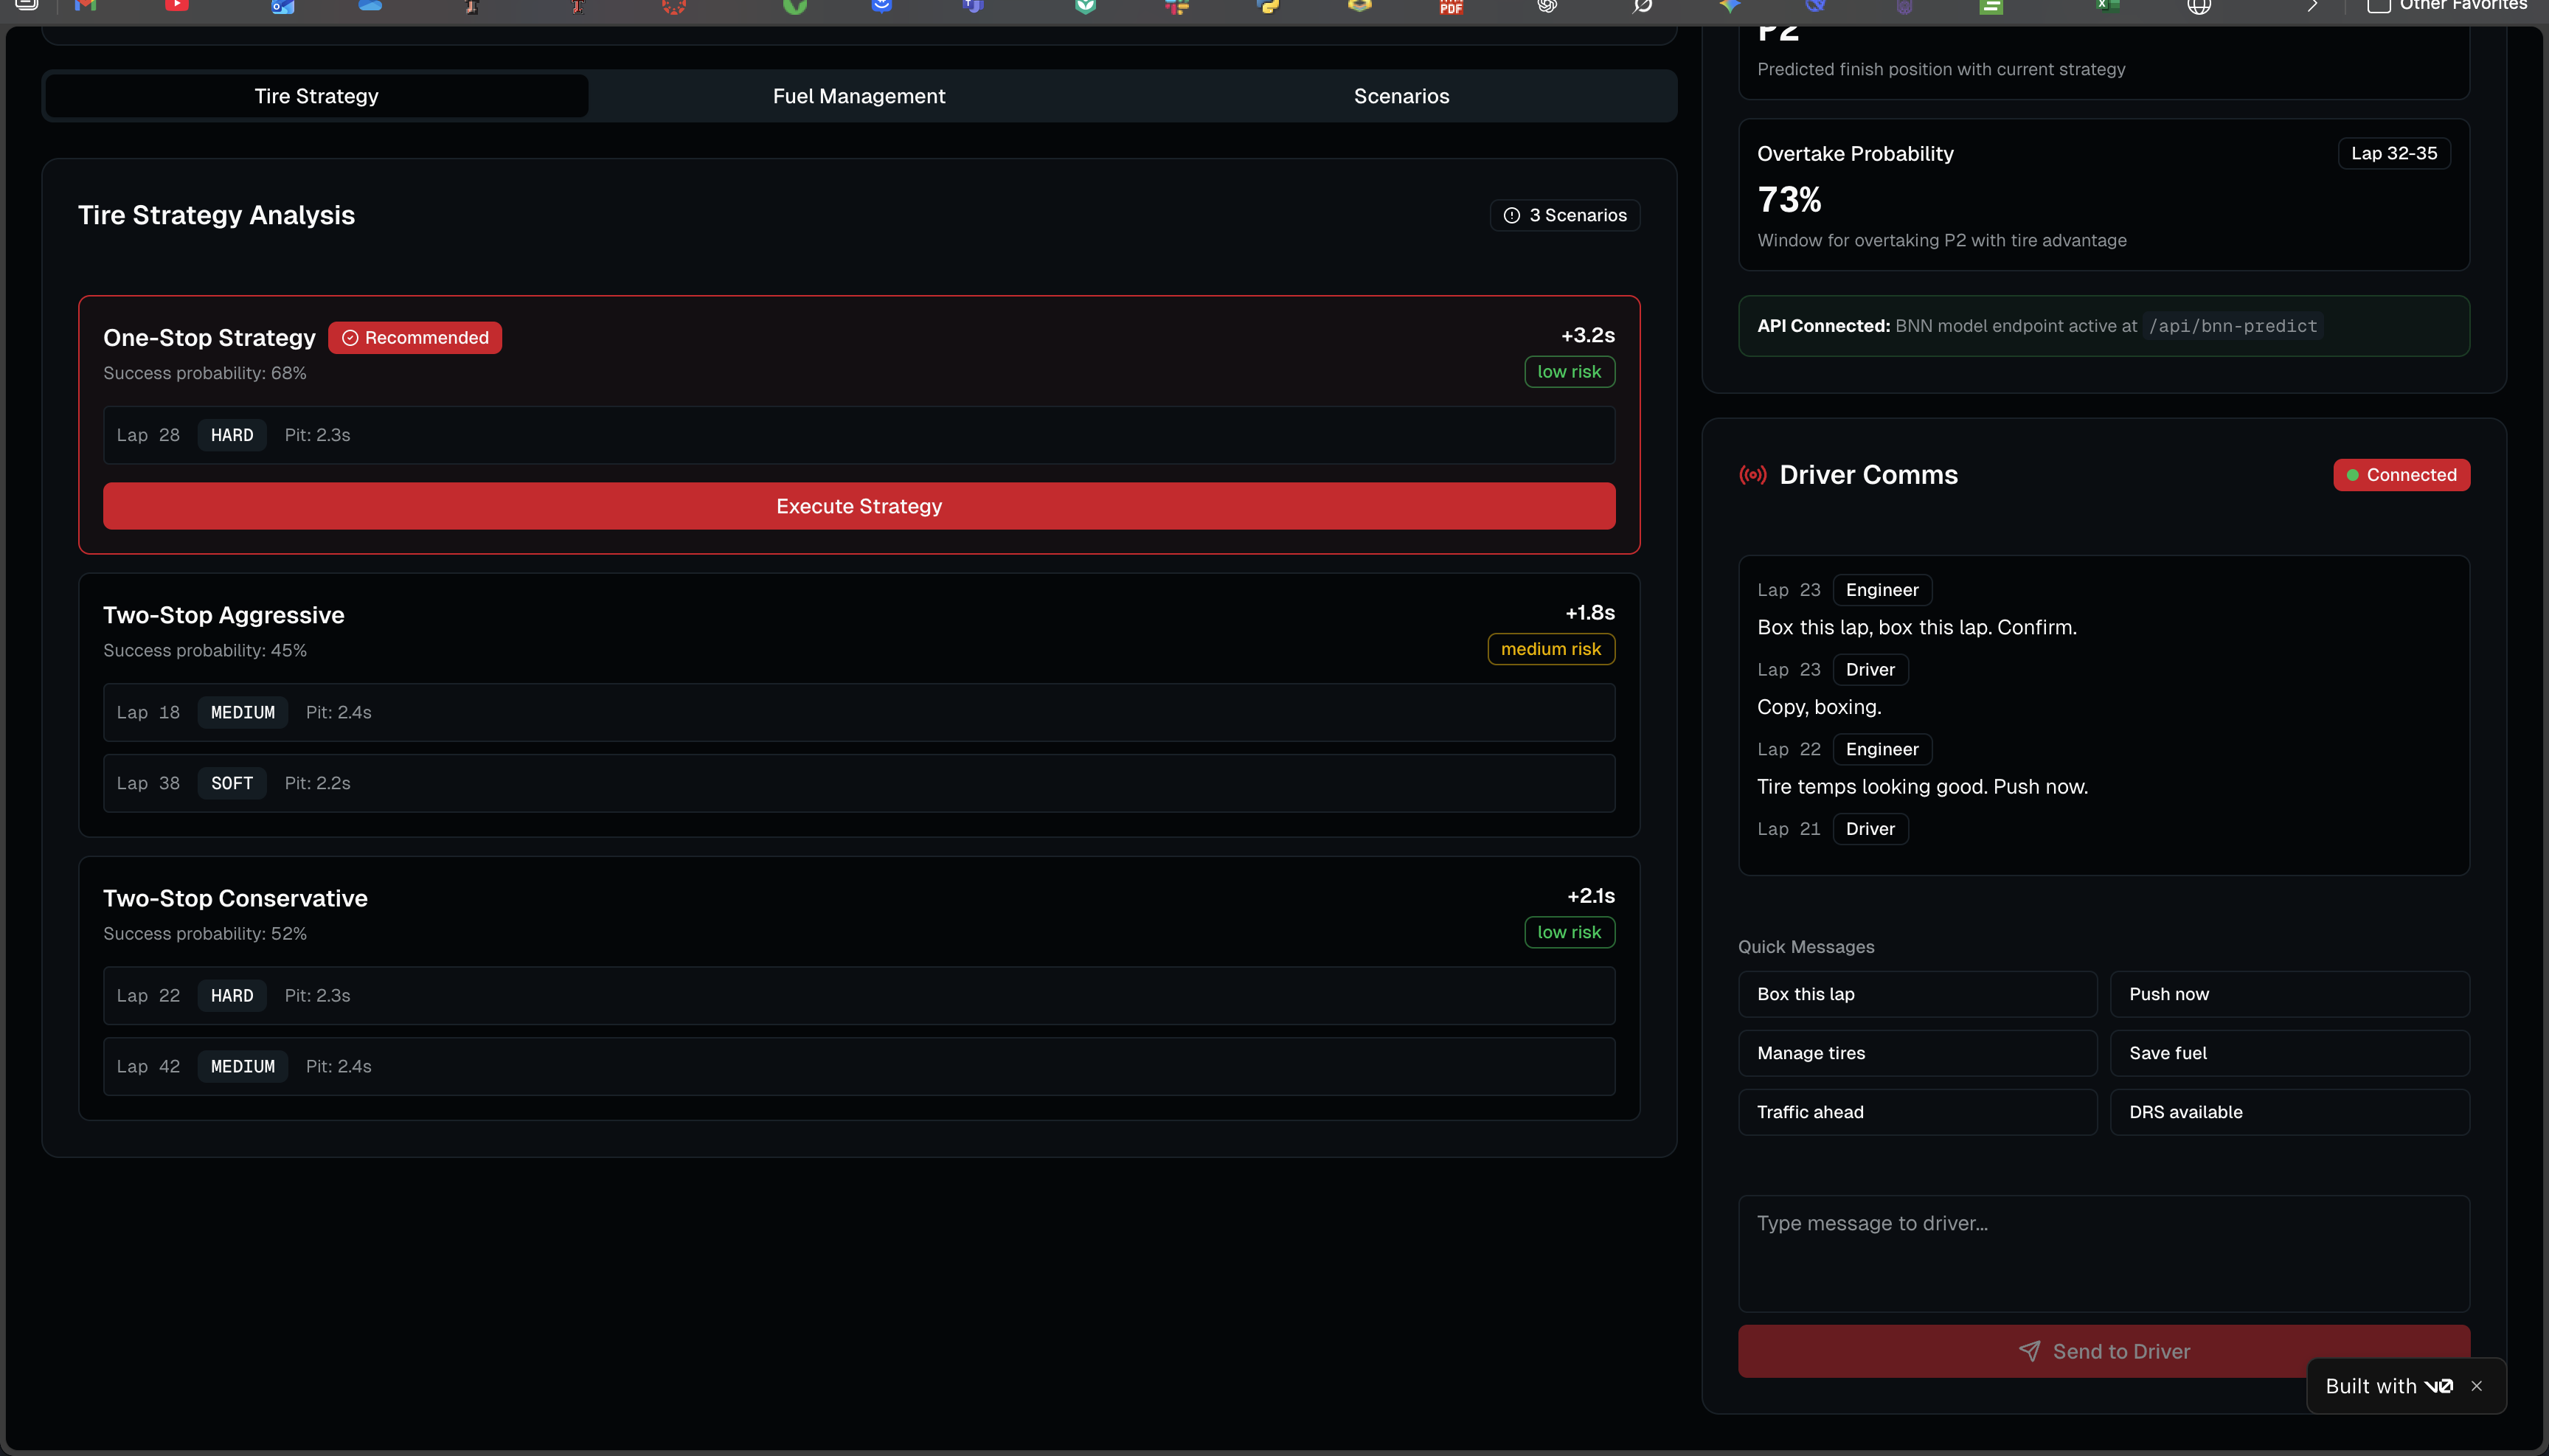Image resolution: width=2549 pixels, height=1456 pixels.
Task: Focus the Type message to driver field
Action: 2103,1253
